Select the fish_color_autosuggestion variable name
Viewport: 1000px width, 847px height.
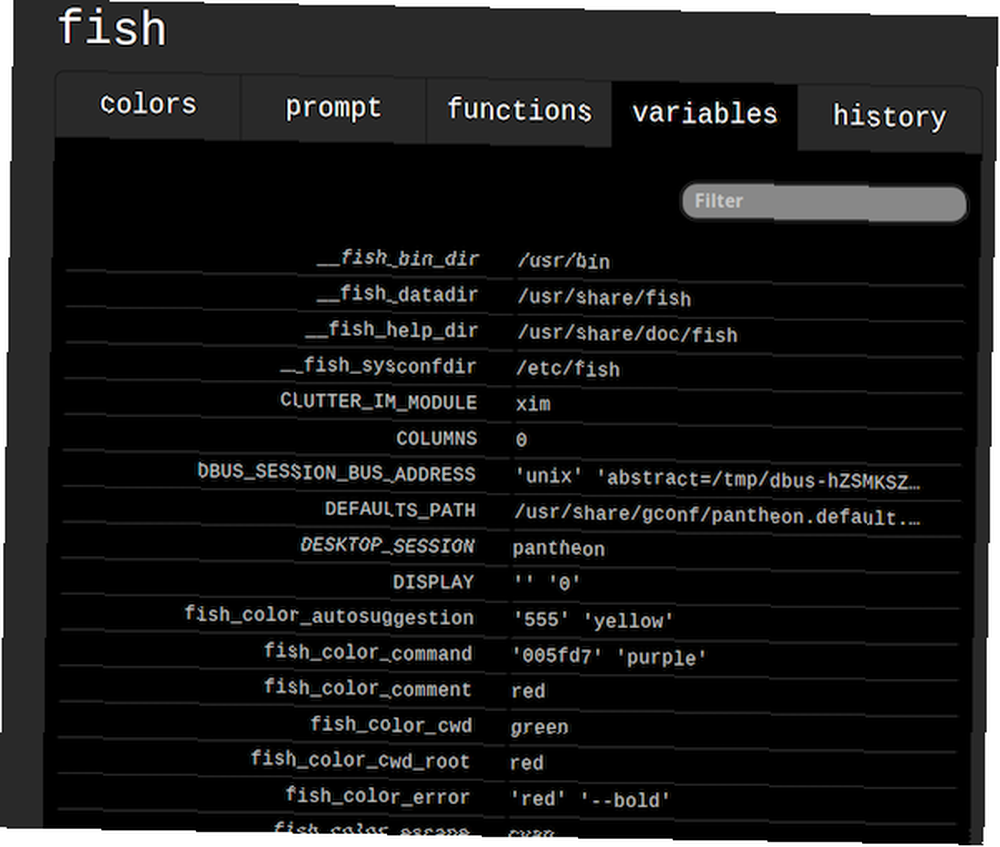[x=329, y=616]
